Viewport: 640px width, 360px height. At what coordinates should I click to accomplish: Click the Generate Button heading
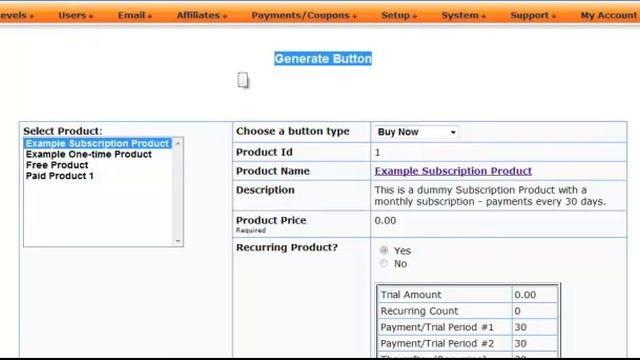323,59
